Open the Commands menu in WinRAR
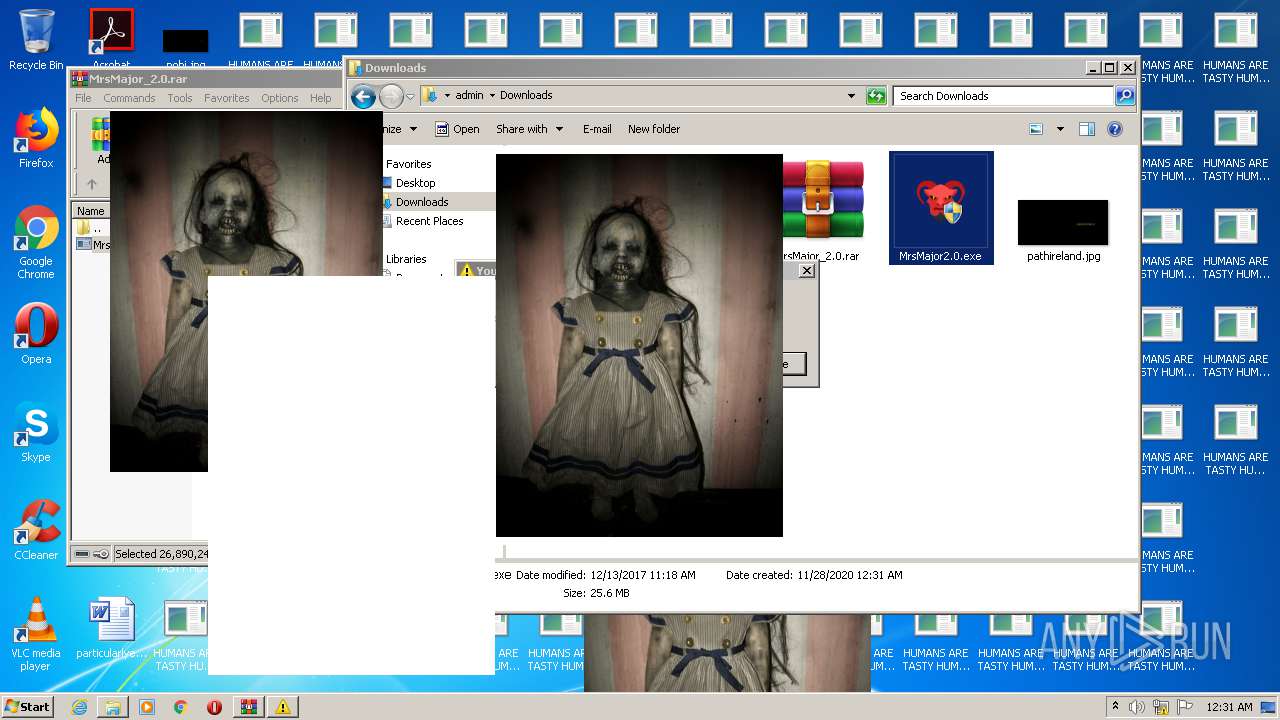The height and width of the screenshot is (720, 1280). (129, 98)
